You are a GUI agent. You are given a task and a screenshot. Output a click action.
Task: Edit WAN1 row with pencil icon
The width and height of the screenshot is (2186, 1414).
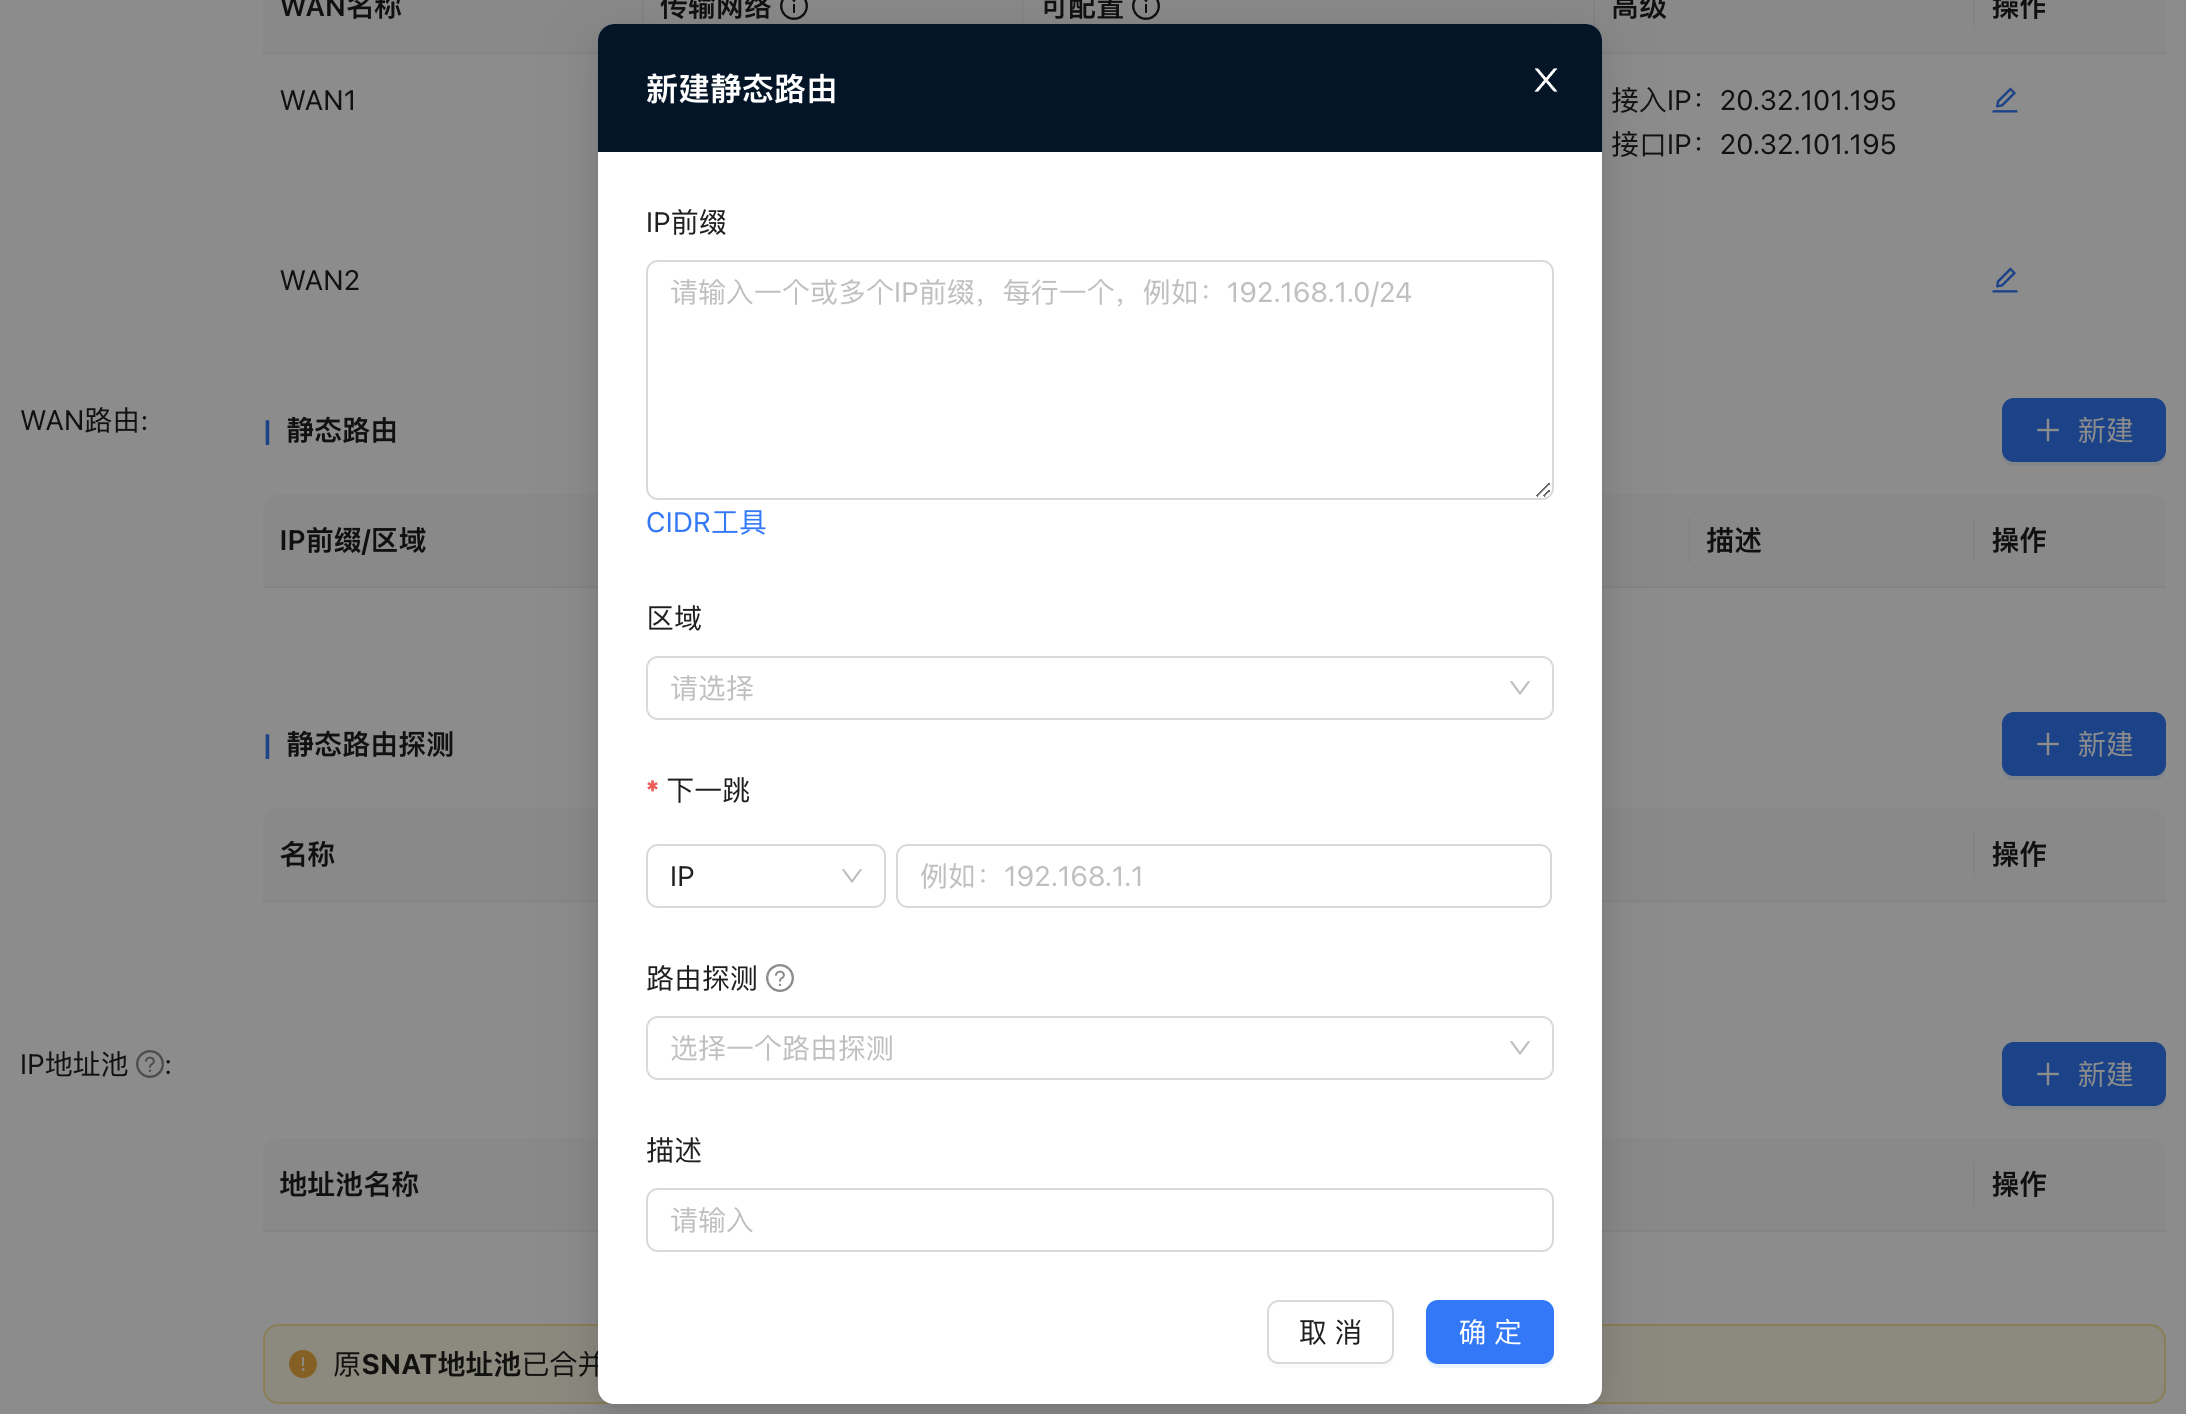click(2004, 100)
